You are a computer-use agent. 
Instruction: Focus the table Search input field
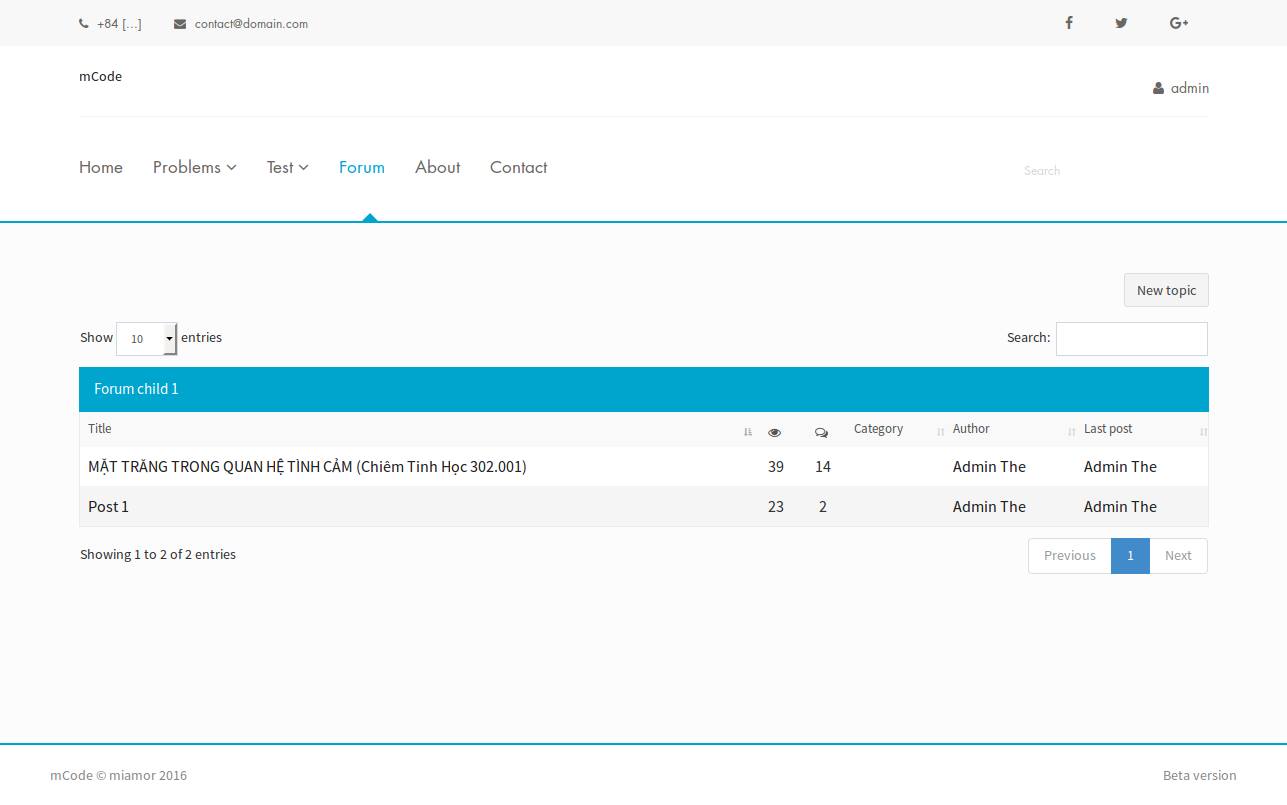[x=1132, y=339]
